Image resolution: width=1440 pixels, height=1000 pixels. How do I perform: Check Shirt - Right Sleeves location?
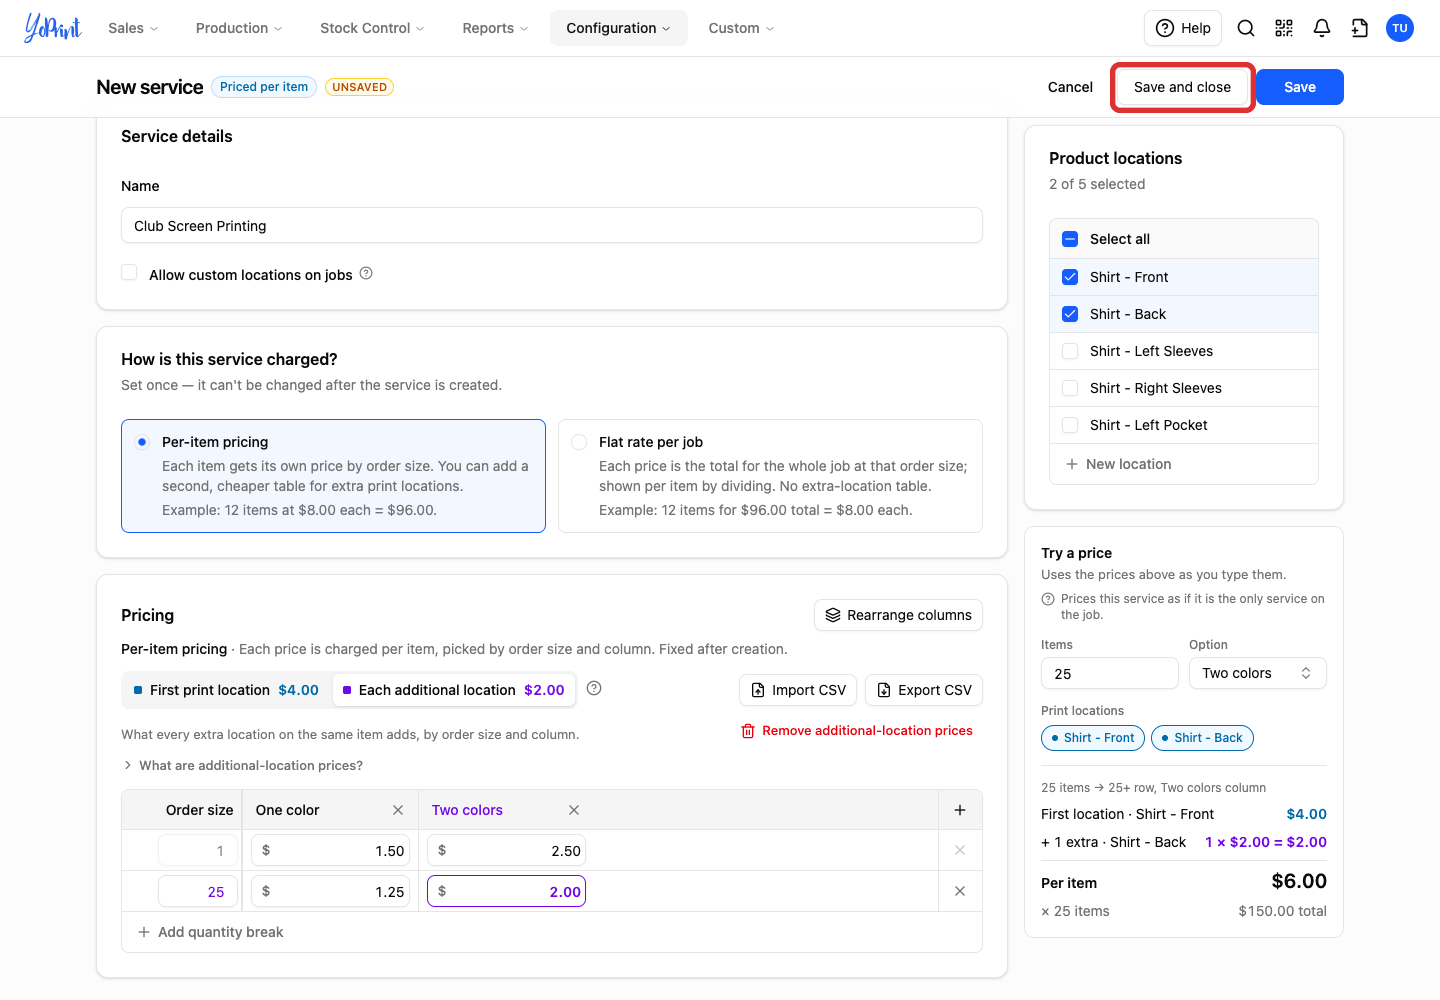coord(1070,388)
